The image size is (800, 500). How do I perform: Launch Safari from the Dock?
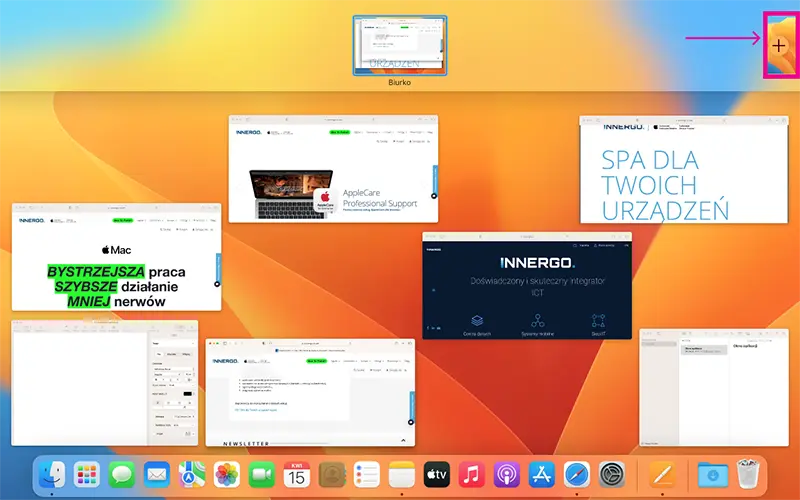[x=577, y=474]
